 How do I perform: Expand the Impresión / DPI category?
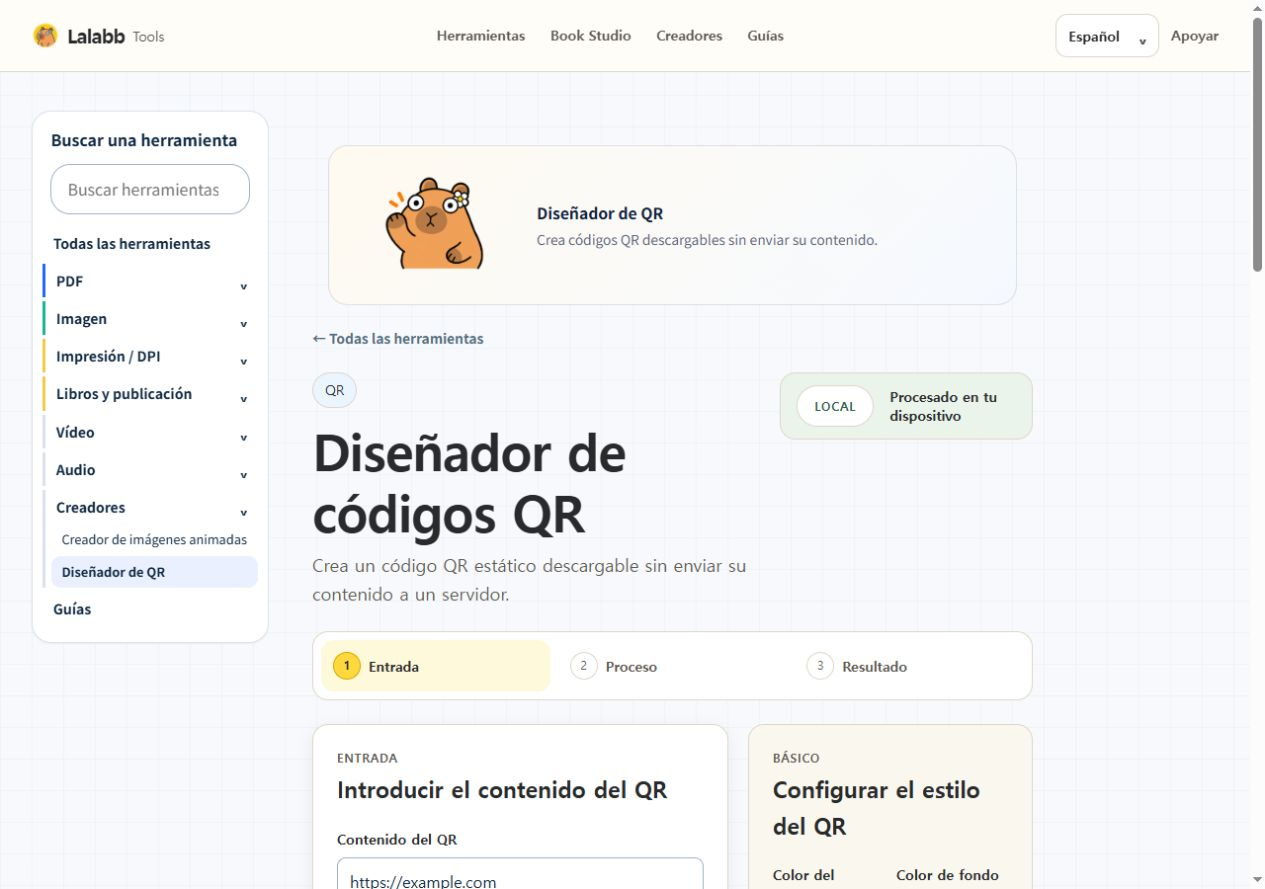pos(150,357)
